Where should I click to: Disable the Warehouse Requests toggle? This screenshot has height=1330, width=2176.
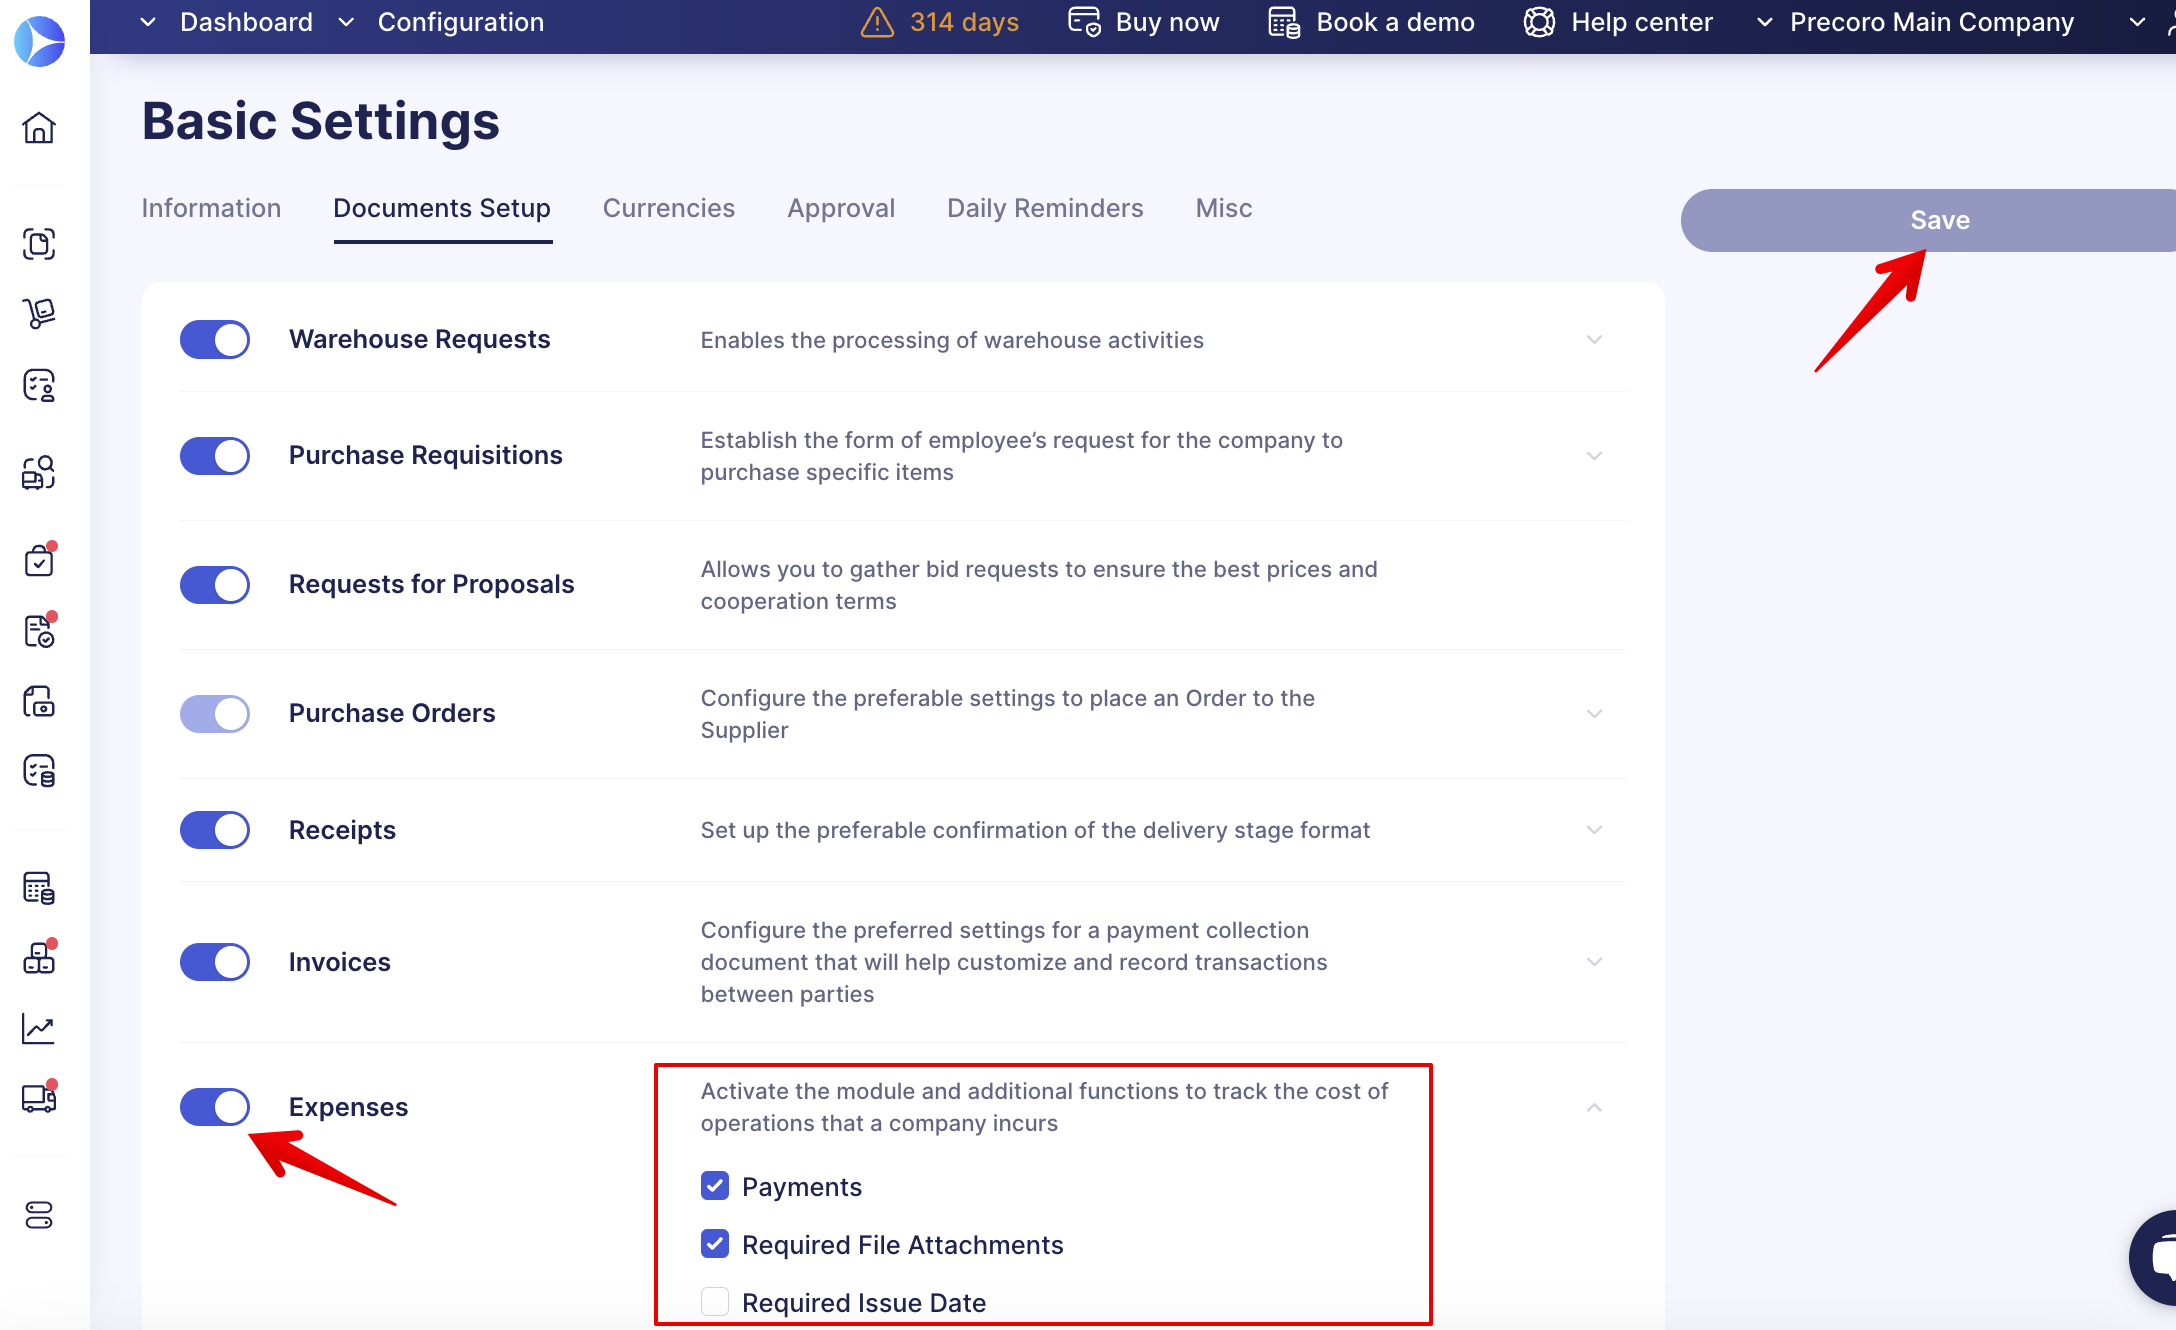pyautogui.click(x=215, y=339)
